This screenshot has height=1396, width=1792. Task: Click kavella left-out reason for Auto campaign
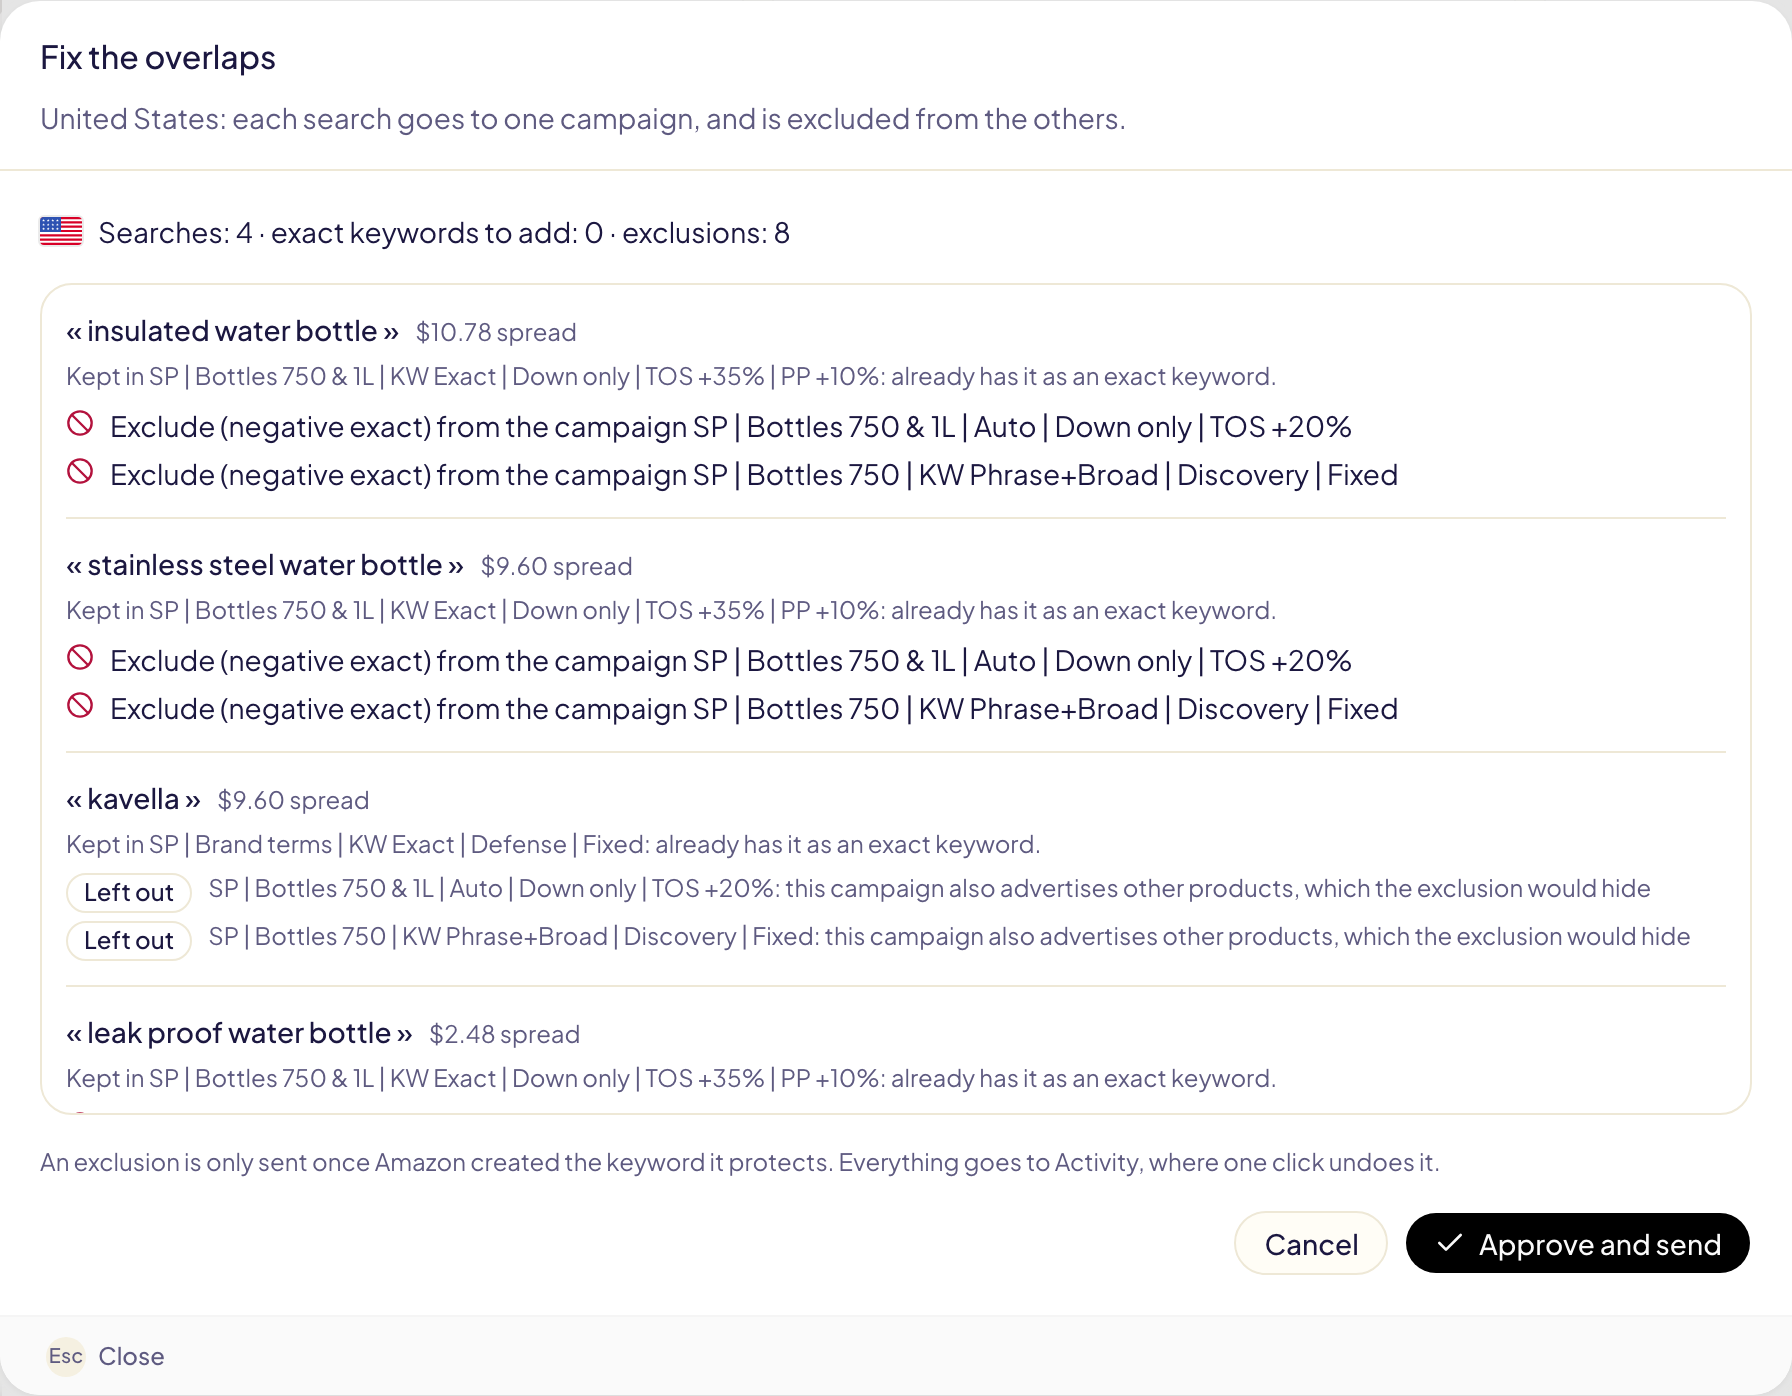930,889
